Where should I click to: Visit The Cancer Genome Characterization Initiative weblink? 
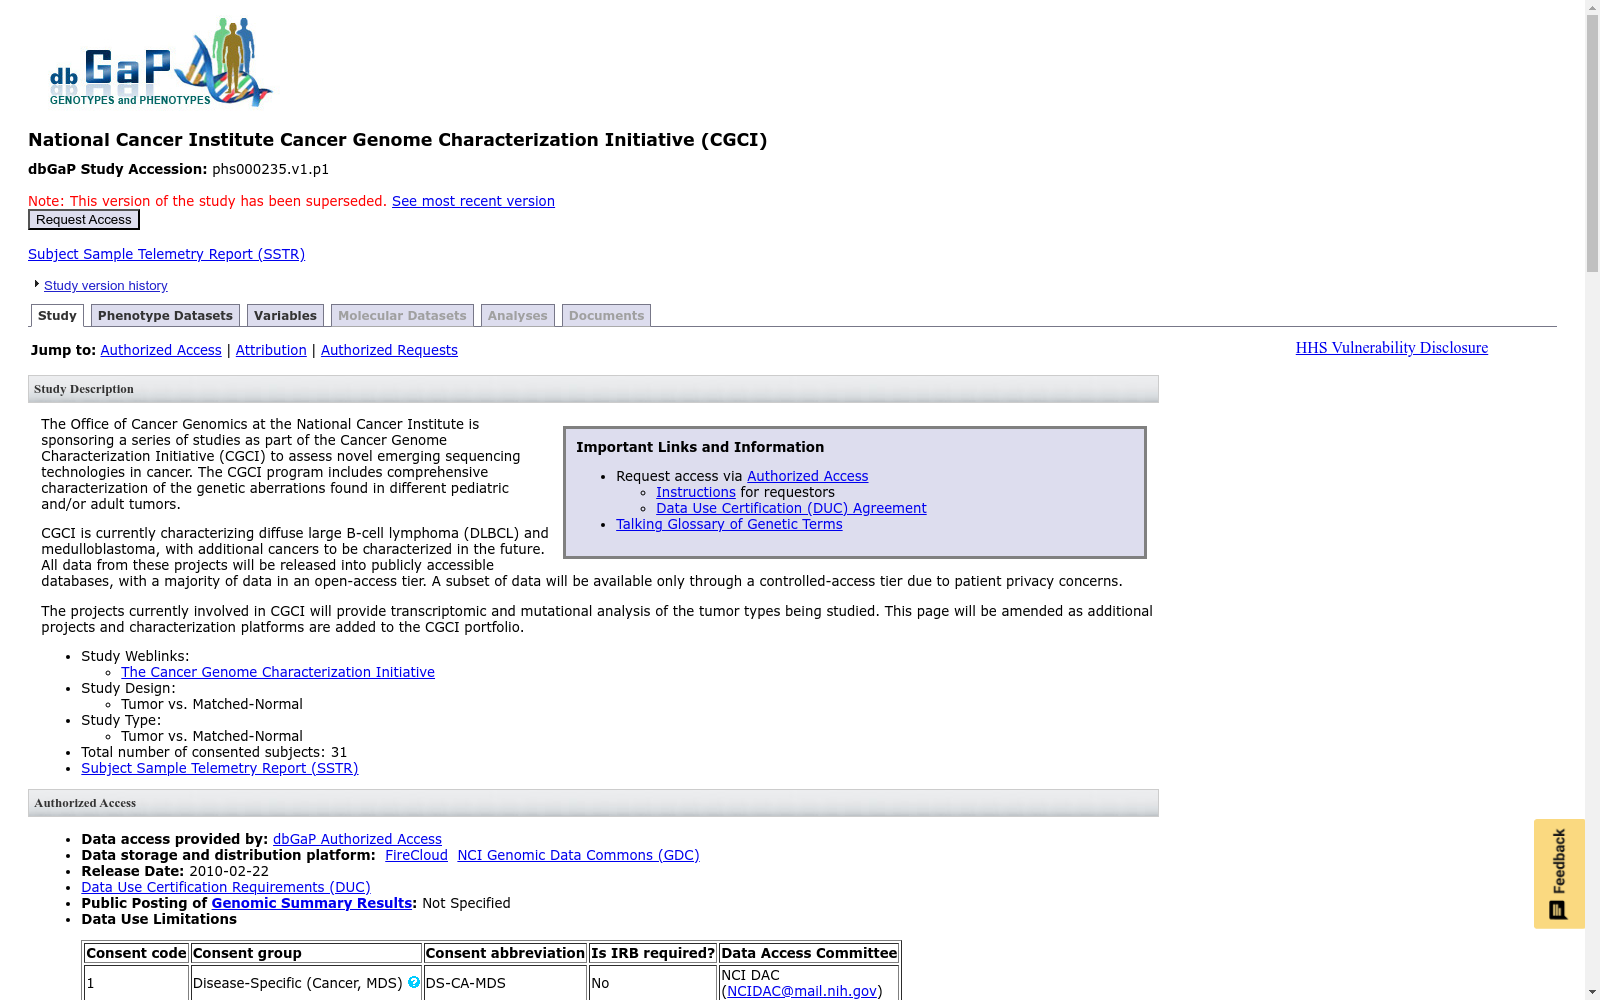(278, 672)
